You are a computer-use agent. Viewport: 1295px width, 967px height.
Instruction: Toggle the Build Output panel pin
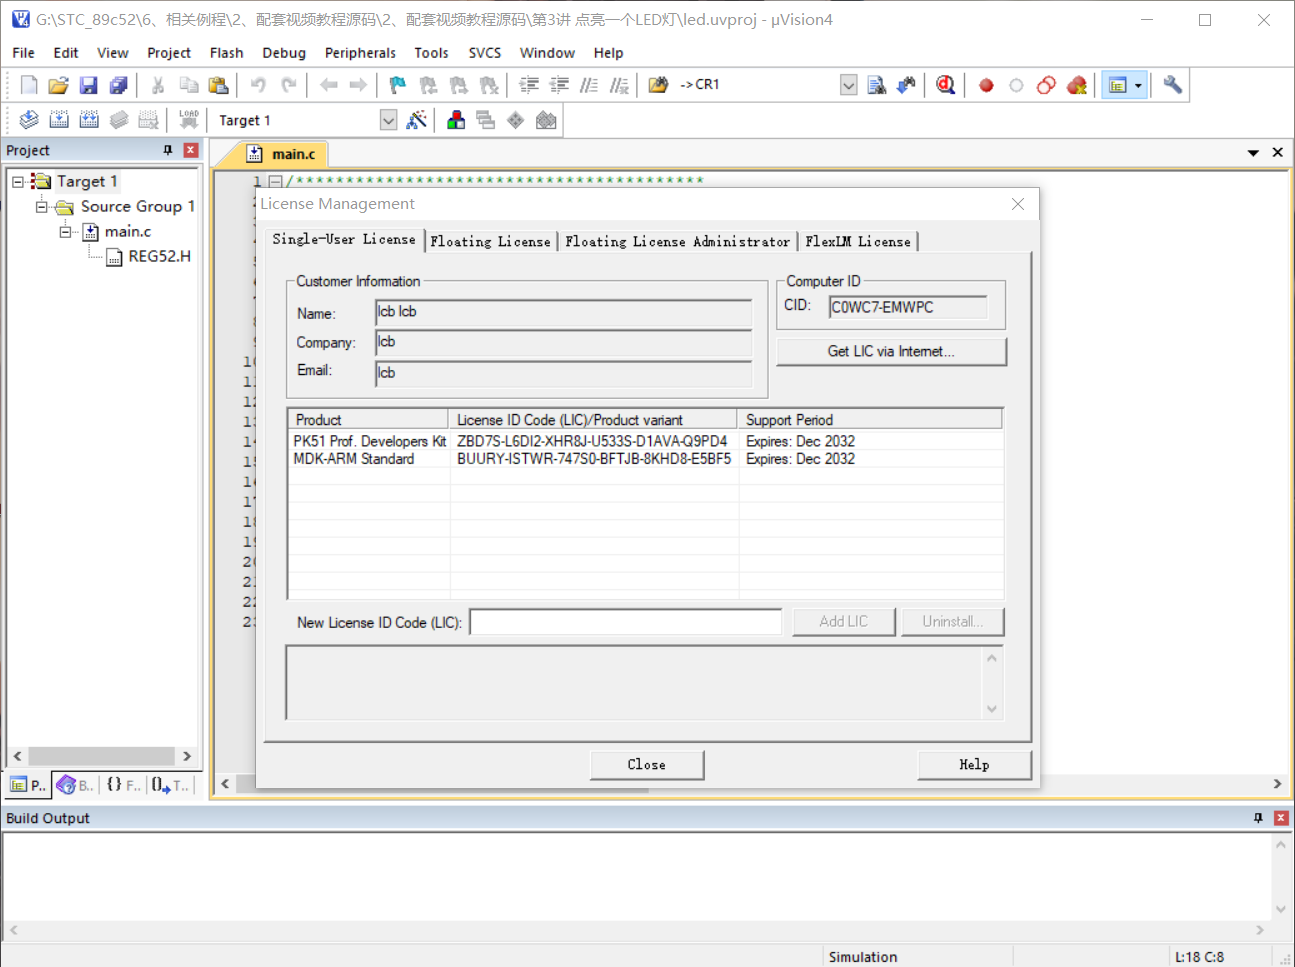1258,818
